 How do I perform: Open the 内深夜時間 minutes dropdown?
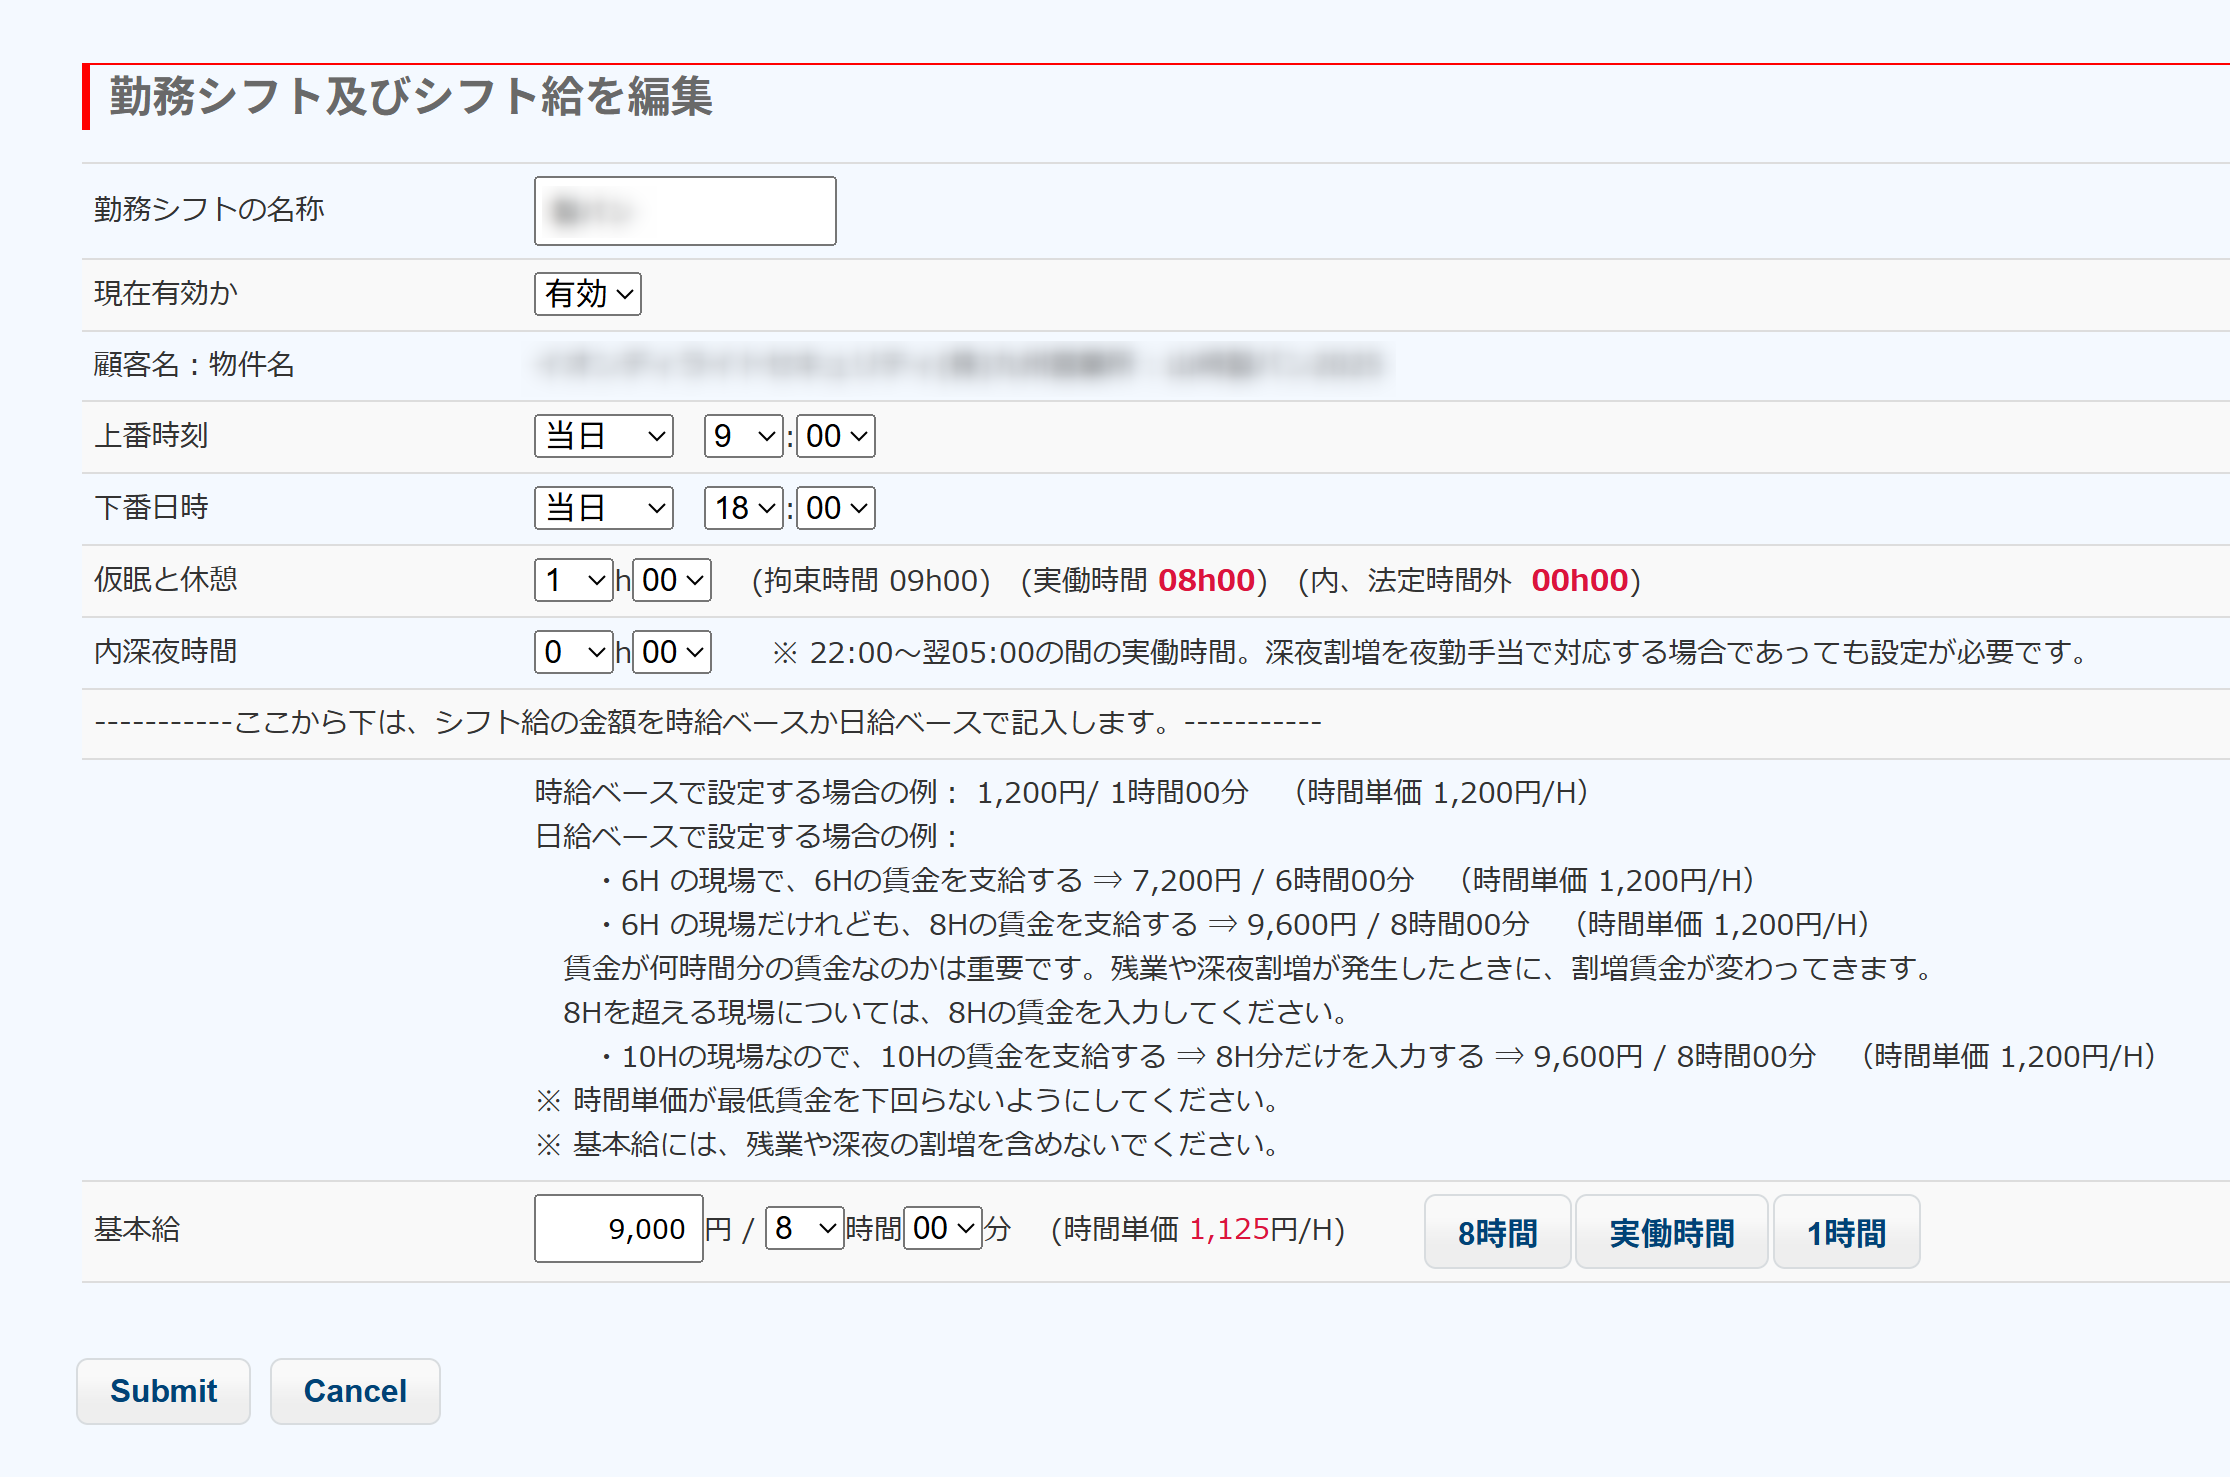[x=672, y=652]
